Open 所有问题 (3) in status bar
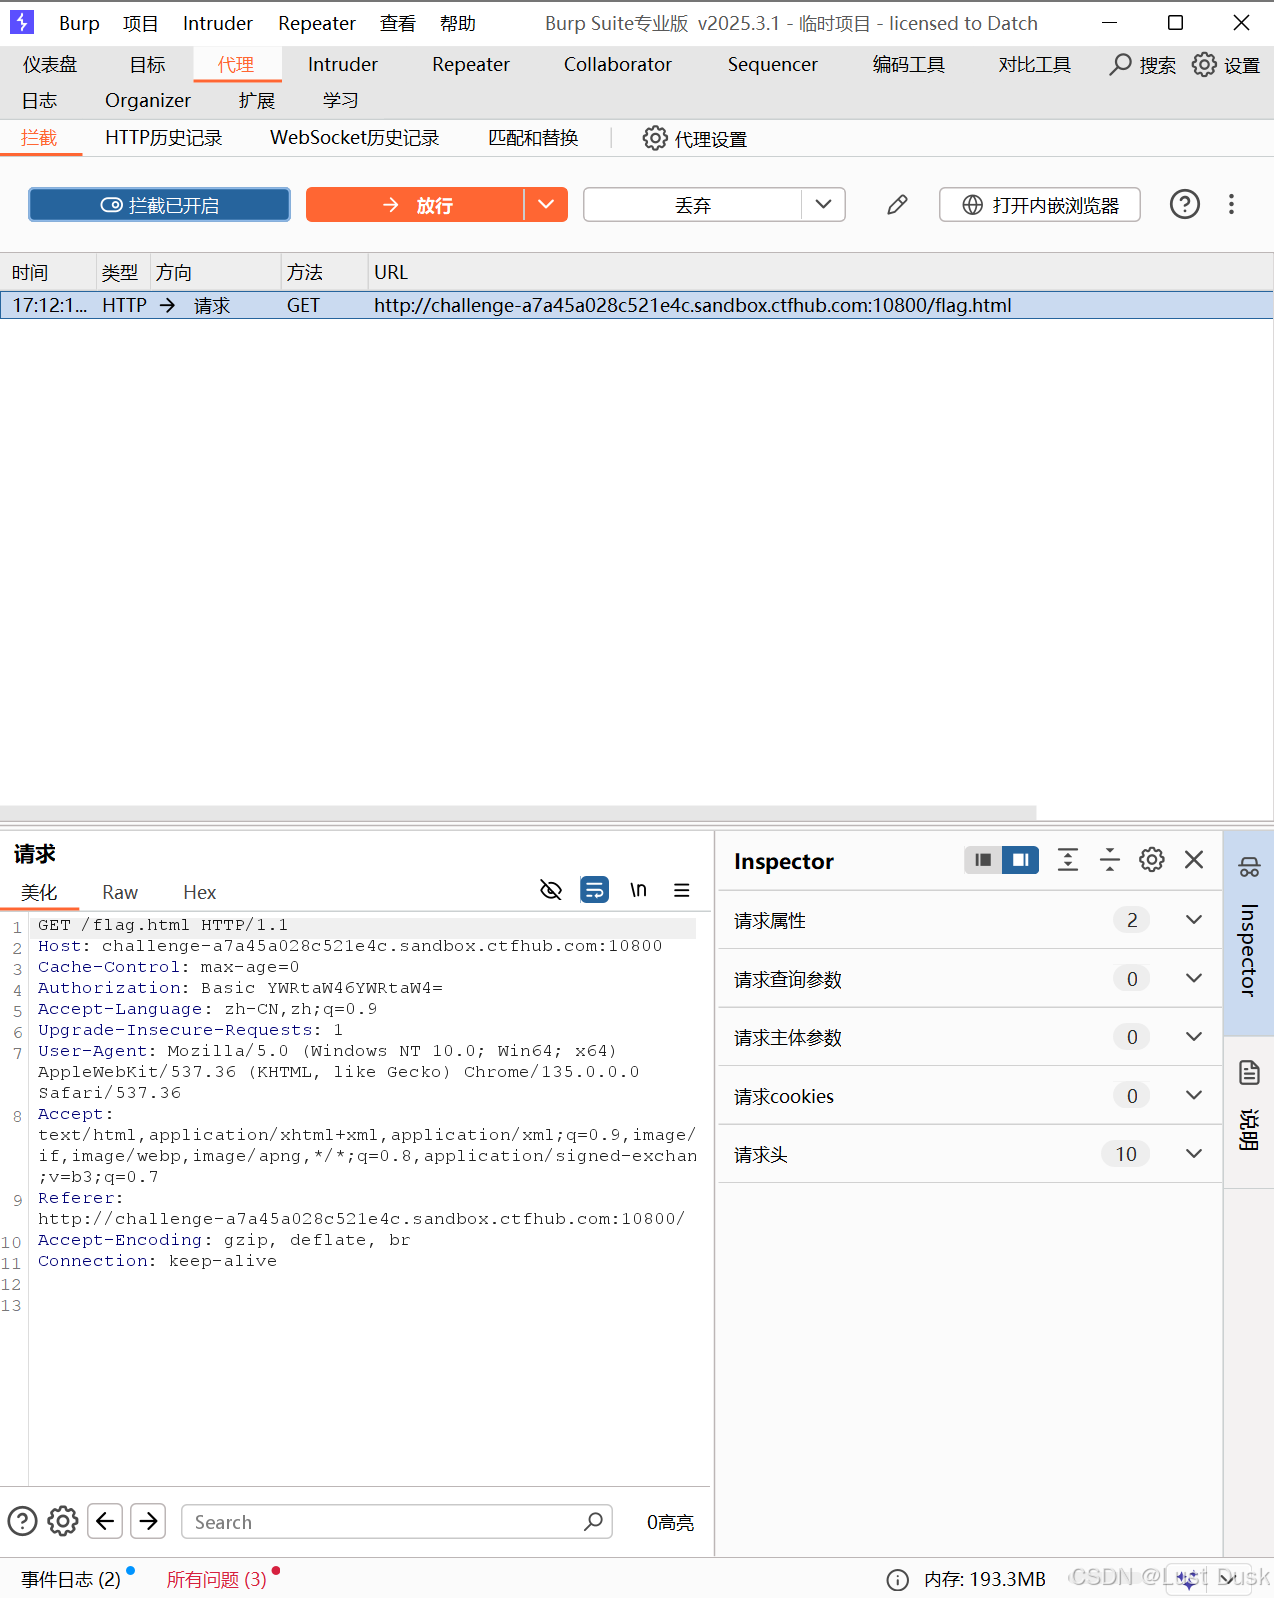This screenshot has width=1274, height=1598. (216, 1579)
